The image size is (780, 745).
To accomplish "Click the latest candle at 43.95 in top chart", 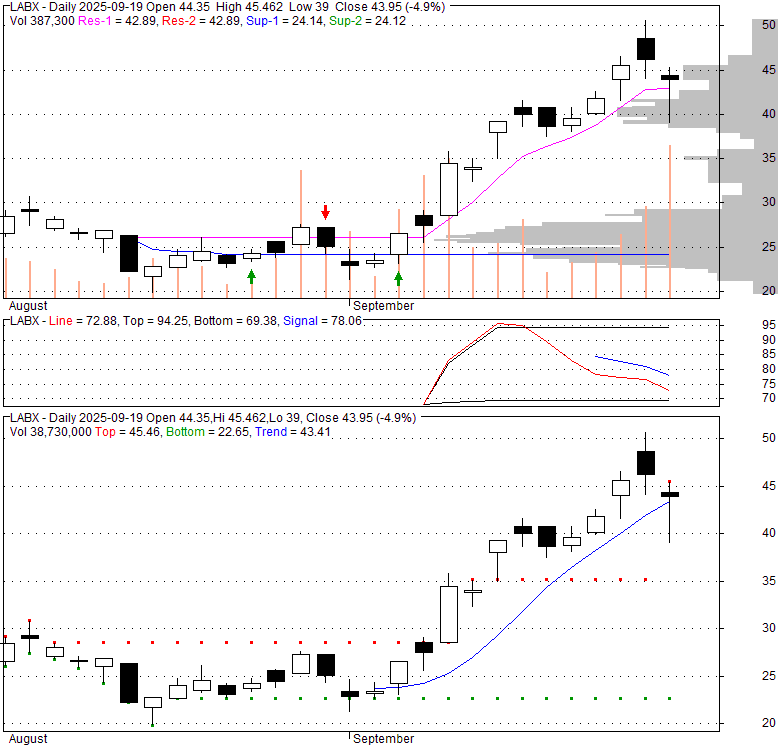I will click(670, 78).
